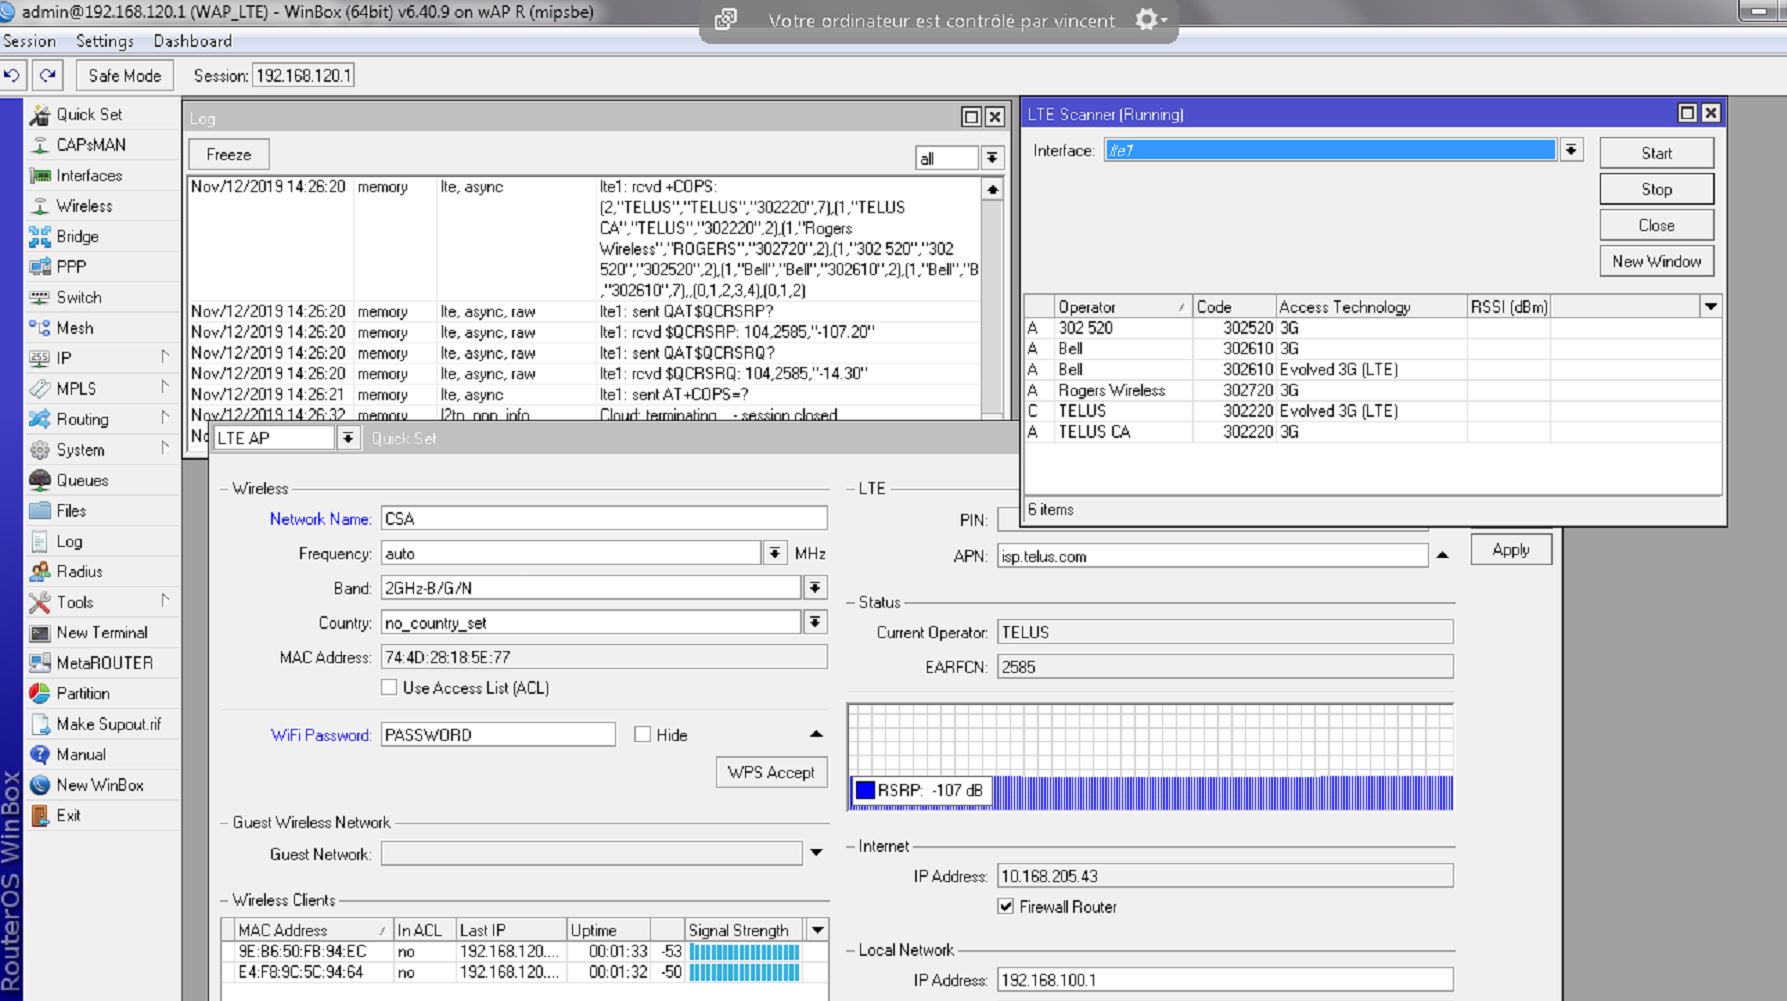This screenshot has width=1787, height=1001.
Task: Click the Bridge icon in sidebar
Action: tap(40, 237)
